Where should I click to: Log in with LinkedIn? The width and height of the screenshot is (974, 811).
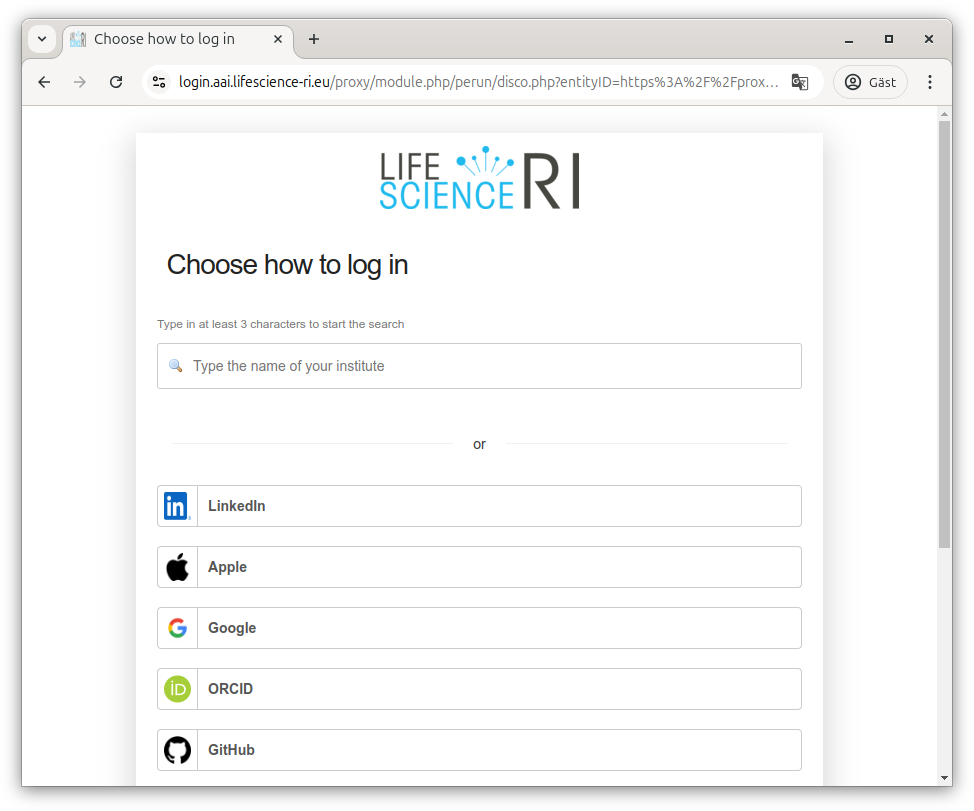tap(479, 506)
